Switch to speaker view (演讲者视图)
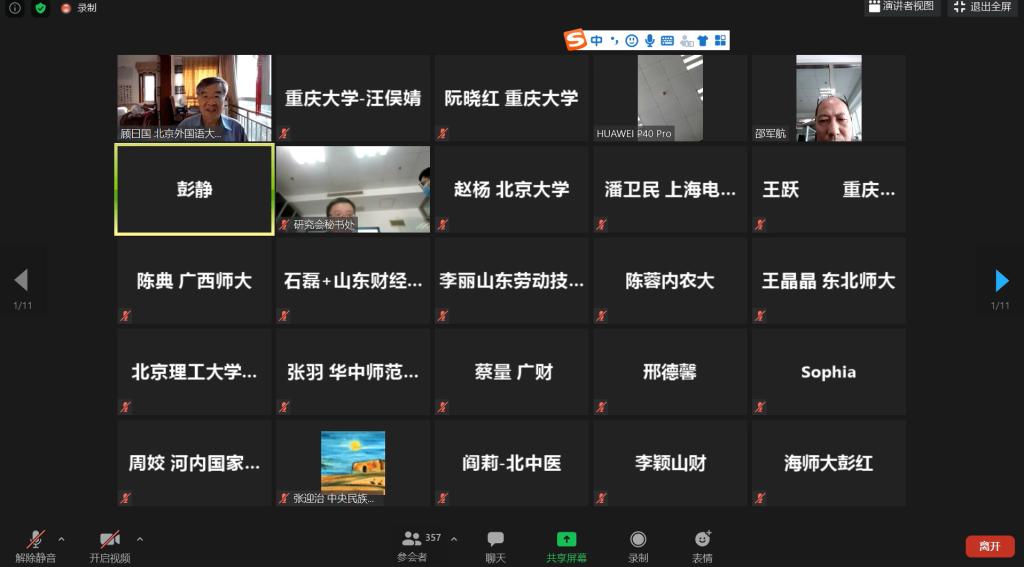The height and width of the screenshot is (567, 1024). tap(902, 7)
